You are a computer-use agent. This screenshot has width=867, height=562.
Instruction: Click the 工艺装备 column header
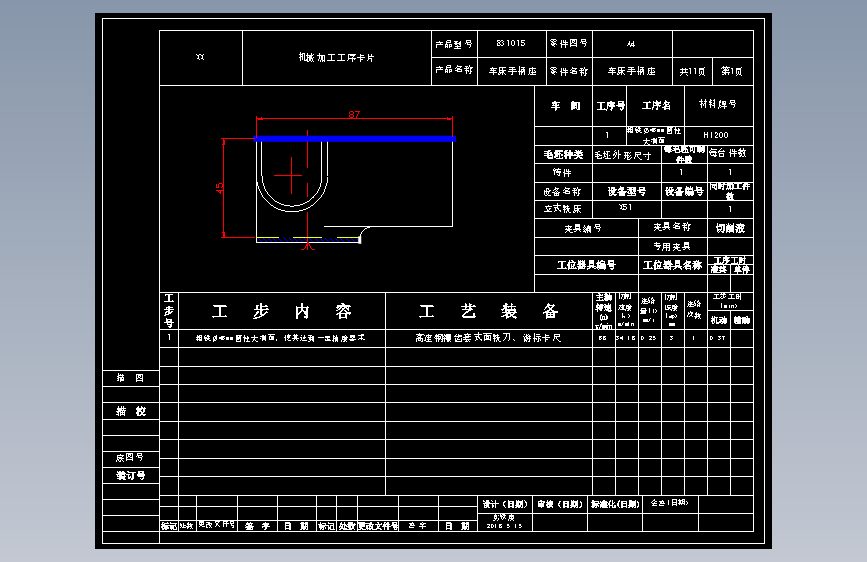(489, 311)
